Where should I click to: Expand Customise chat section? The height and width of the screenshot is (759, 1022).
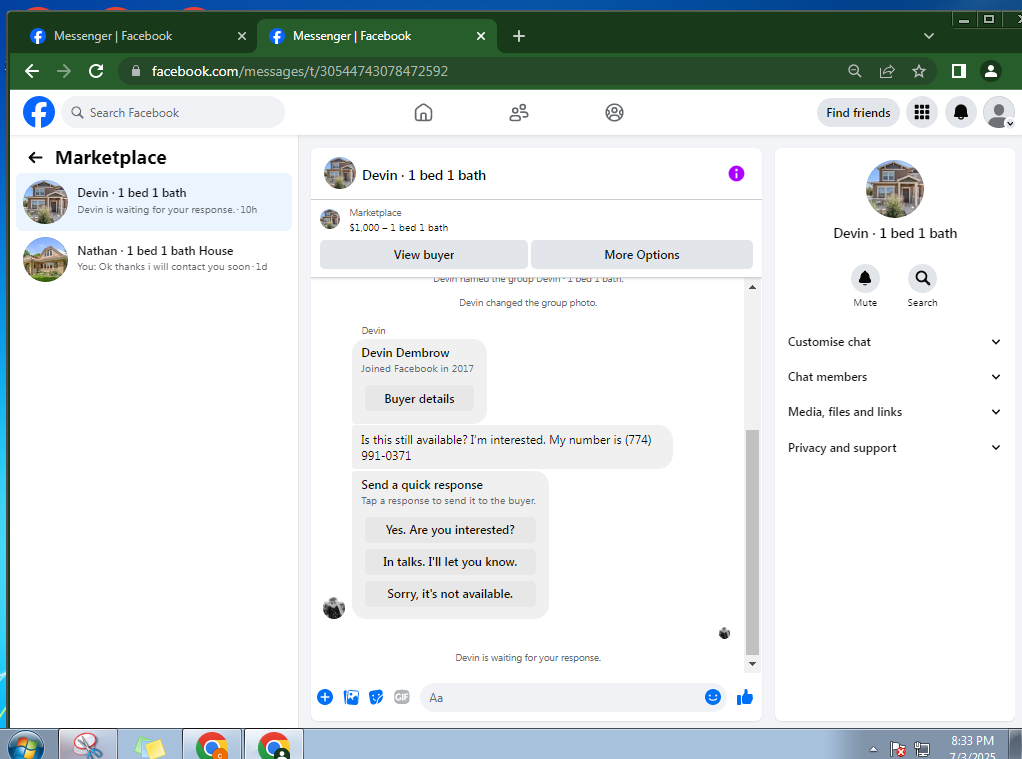[x=894, y=342]
